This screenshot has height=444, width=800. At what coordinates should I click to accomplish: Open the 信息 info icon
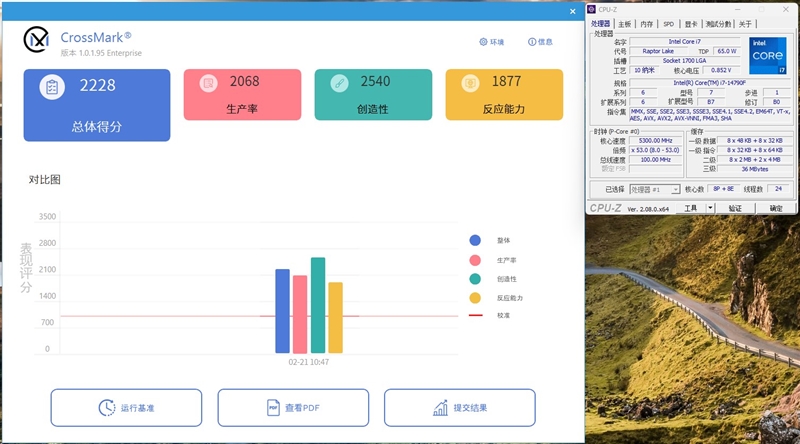(x=532, y=42)
